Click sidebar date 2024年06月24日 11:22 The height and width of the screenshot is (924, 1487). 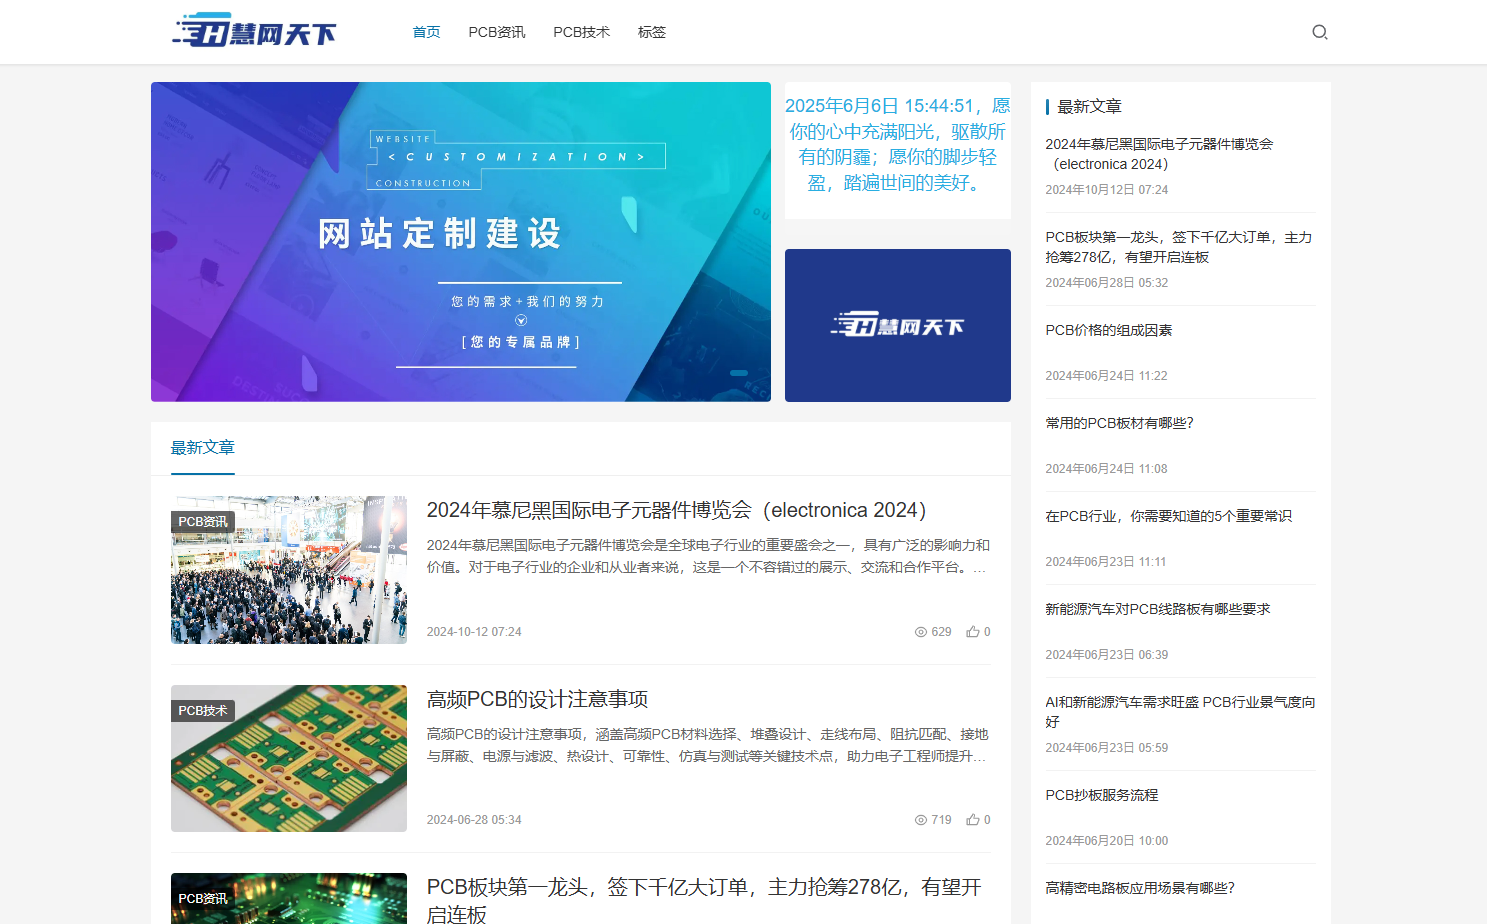click(1107, 376)
